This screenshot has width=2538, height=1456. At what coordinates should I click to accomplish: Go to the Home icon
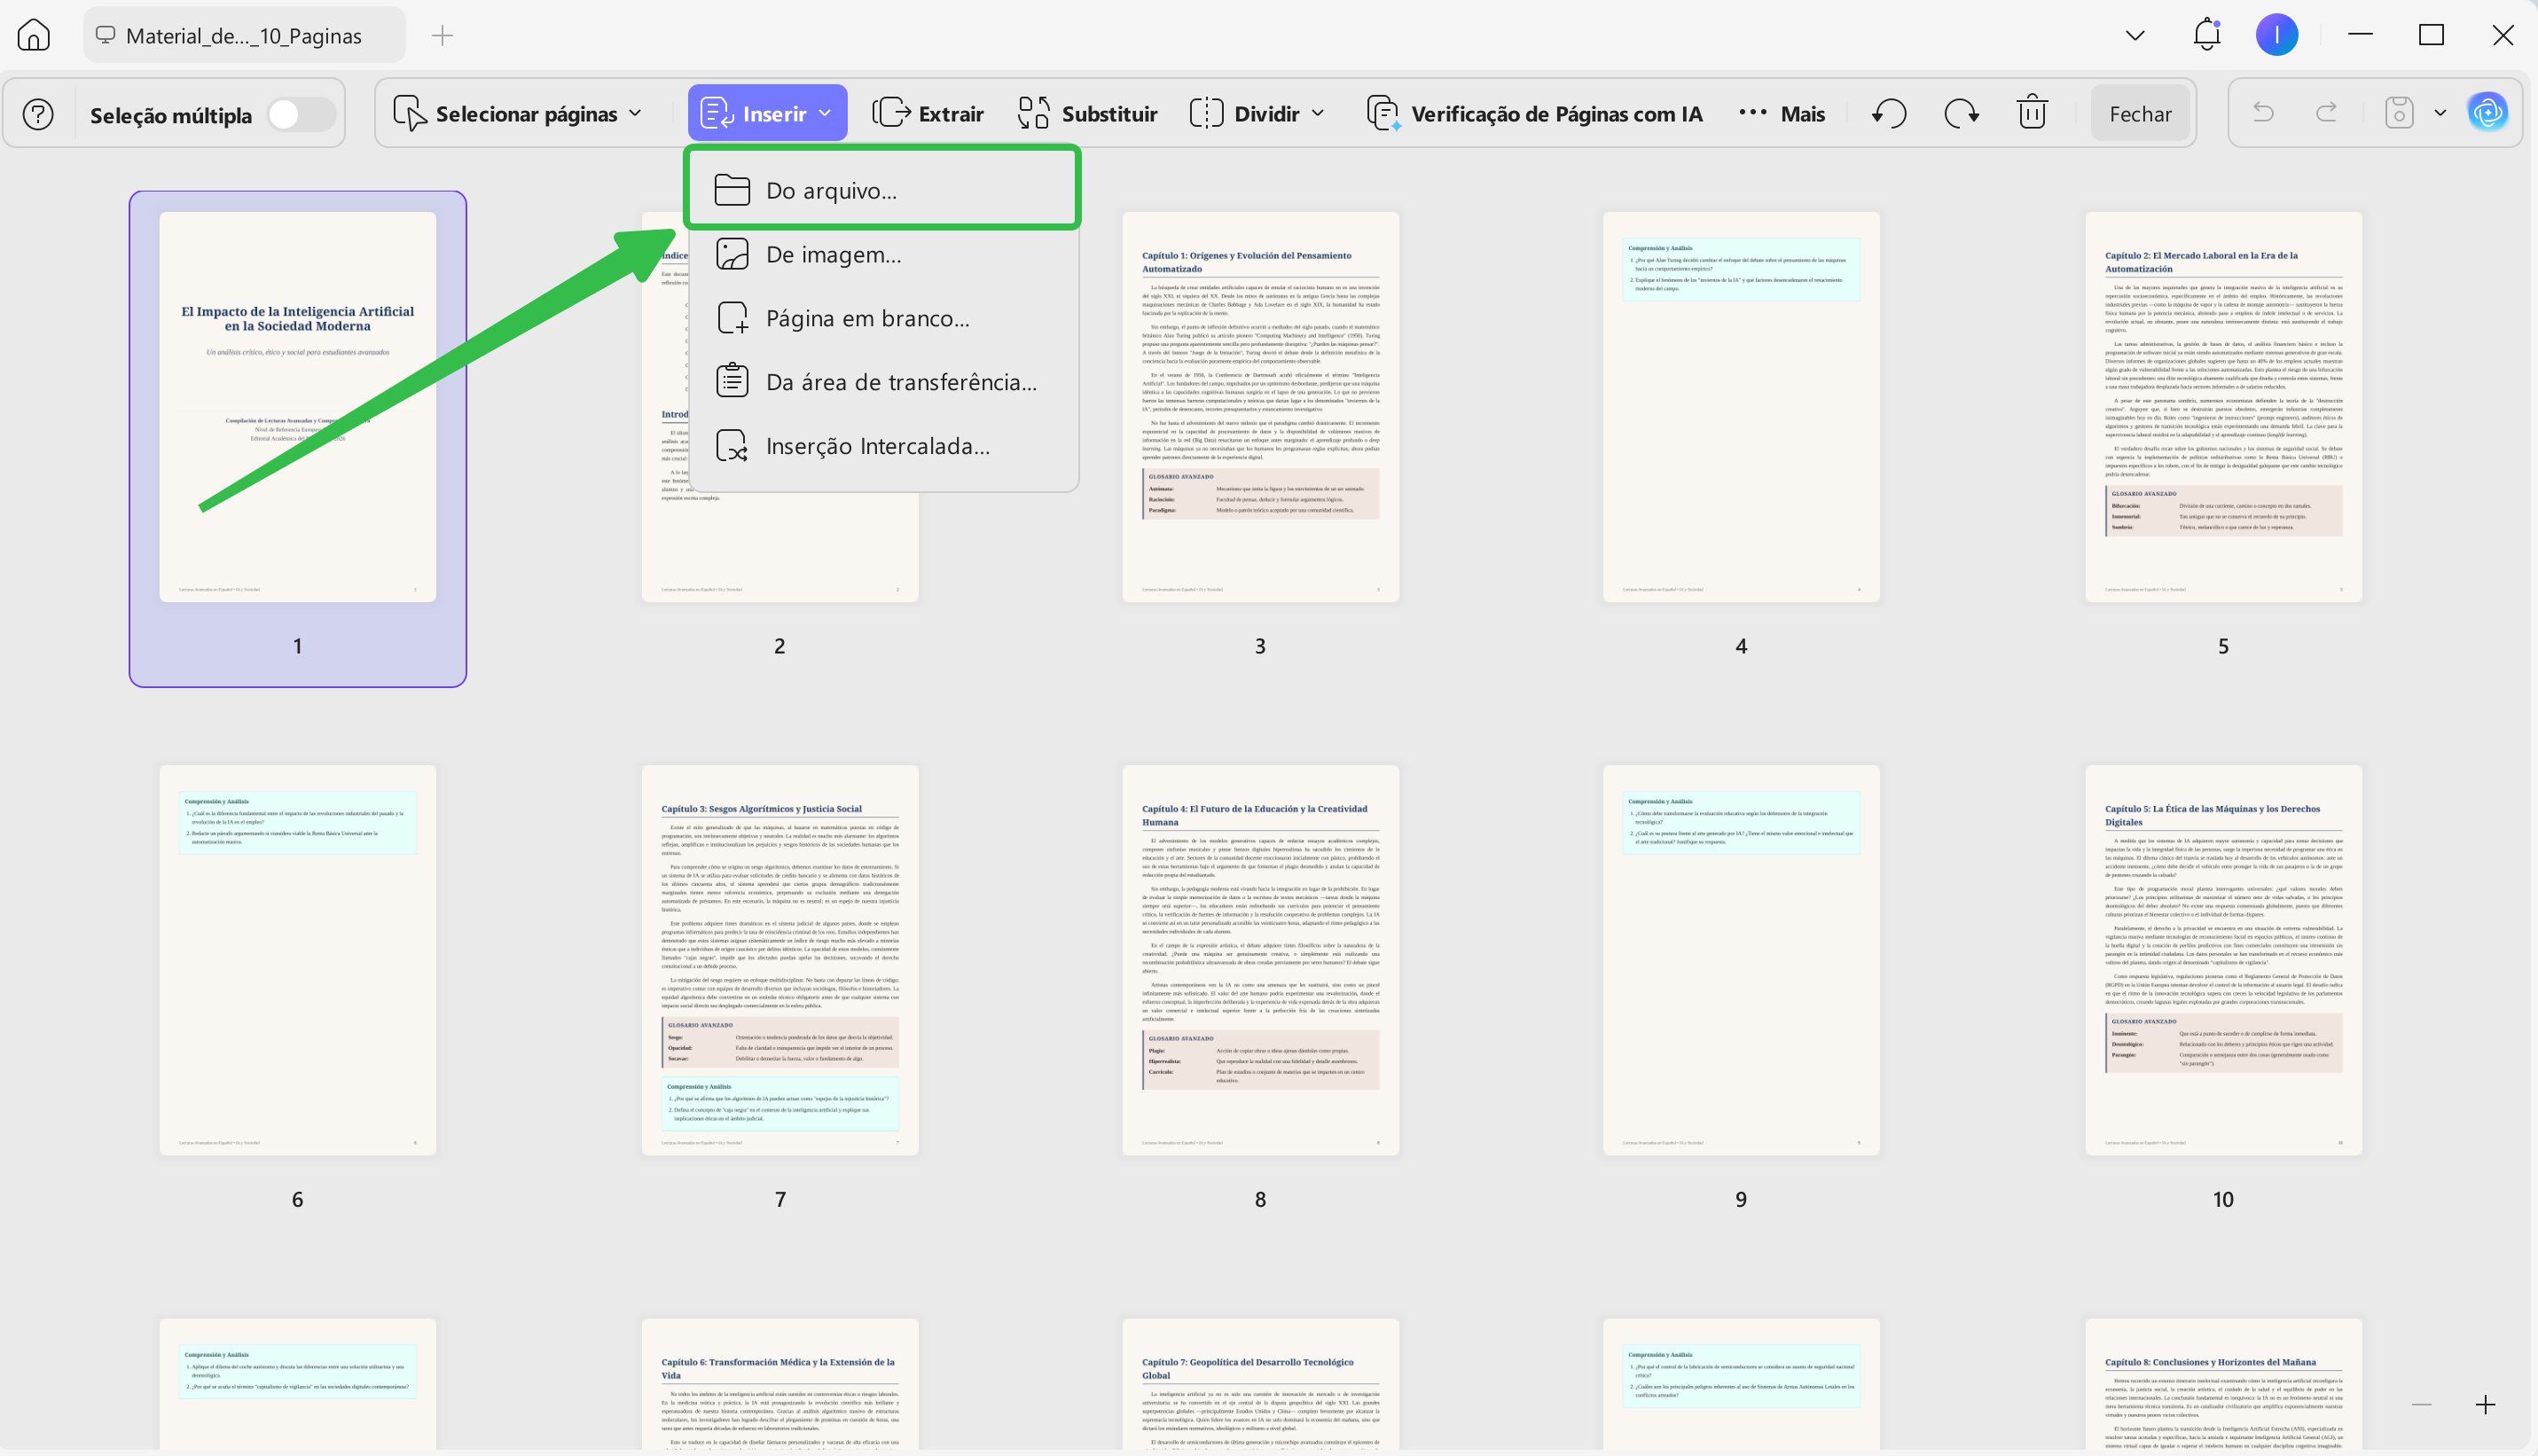pos(33,35)
